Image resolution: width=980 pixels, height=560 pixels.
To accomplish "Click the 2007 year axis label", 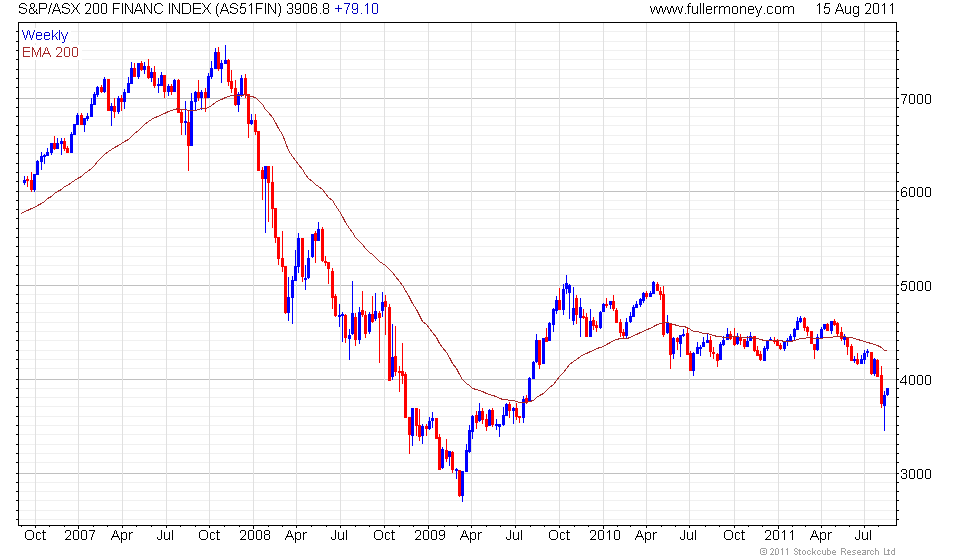I will point(80,536).
